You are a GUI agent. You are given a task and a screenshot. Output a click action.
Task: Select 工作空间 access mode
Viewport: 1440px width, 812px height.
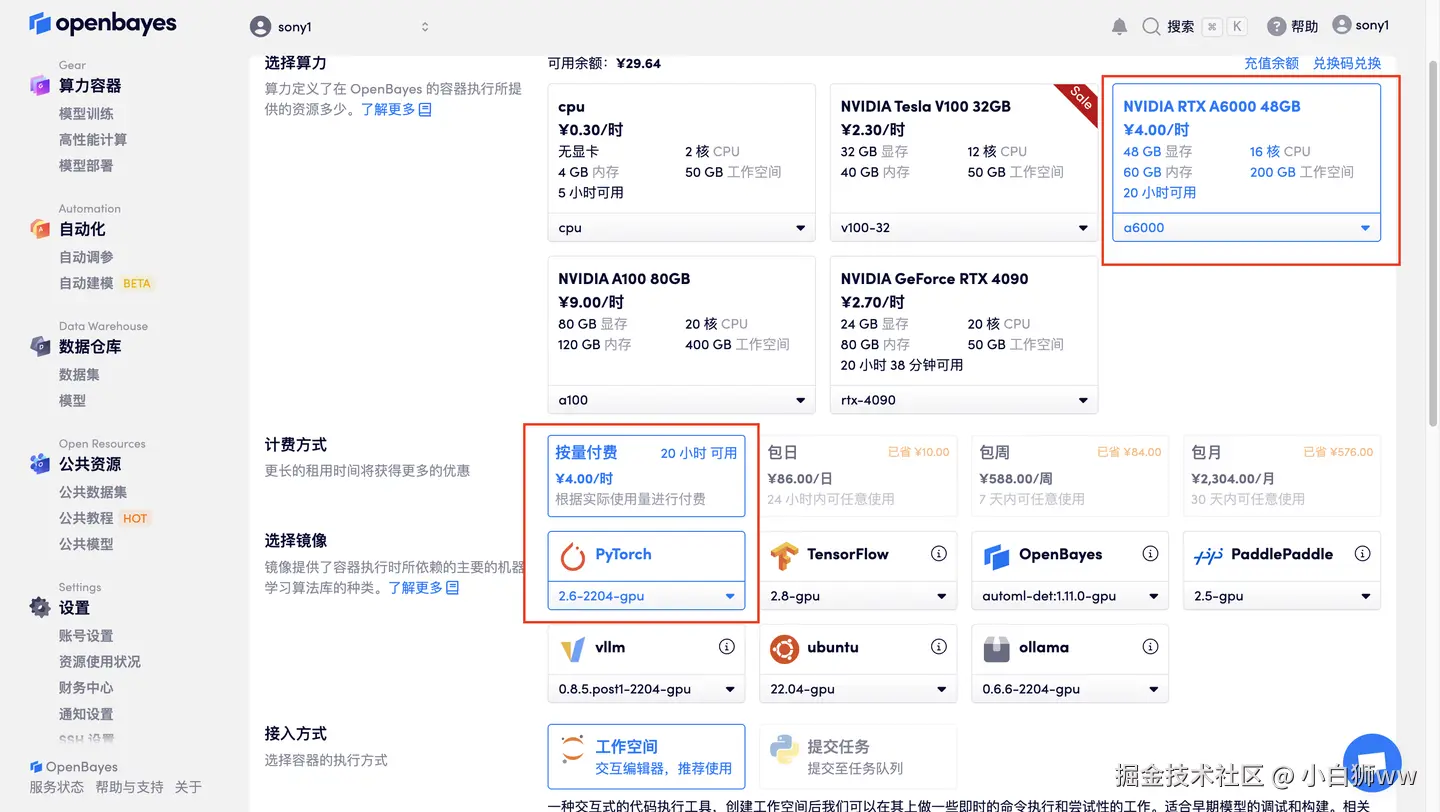point(646,757)
